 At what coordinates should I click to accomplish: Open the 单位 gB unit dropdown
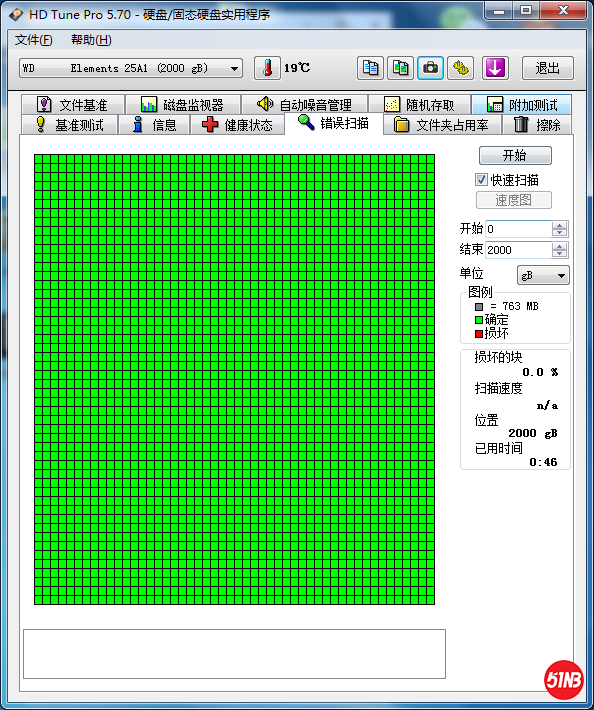[543, 275]
